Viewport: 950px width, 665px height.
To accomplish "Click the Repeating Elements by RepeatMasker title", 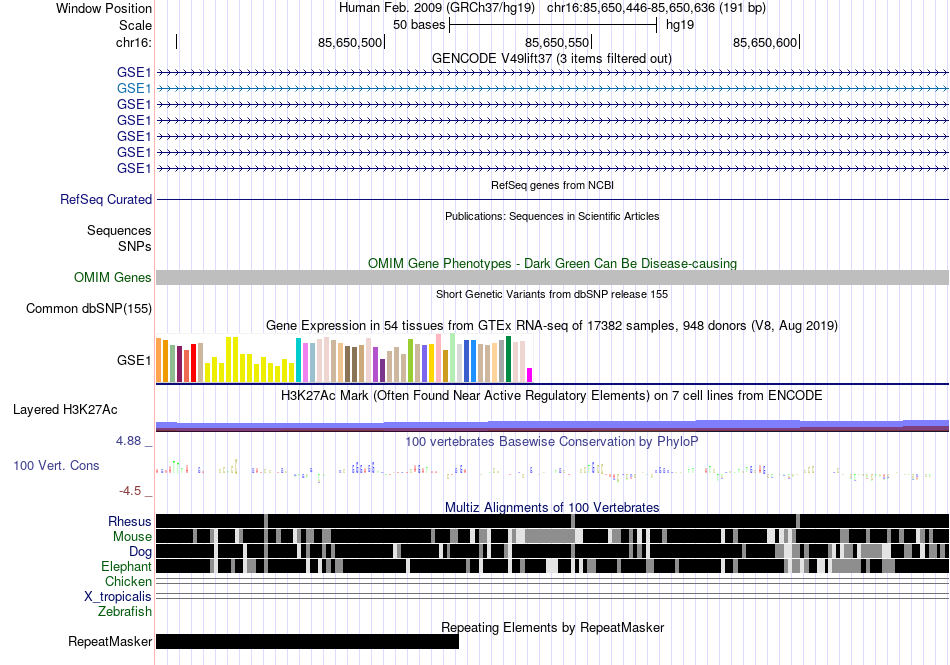I will coord(552,627).
